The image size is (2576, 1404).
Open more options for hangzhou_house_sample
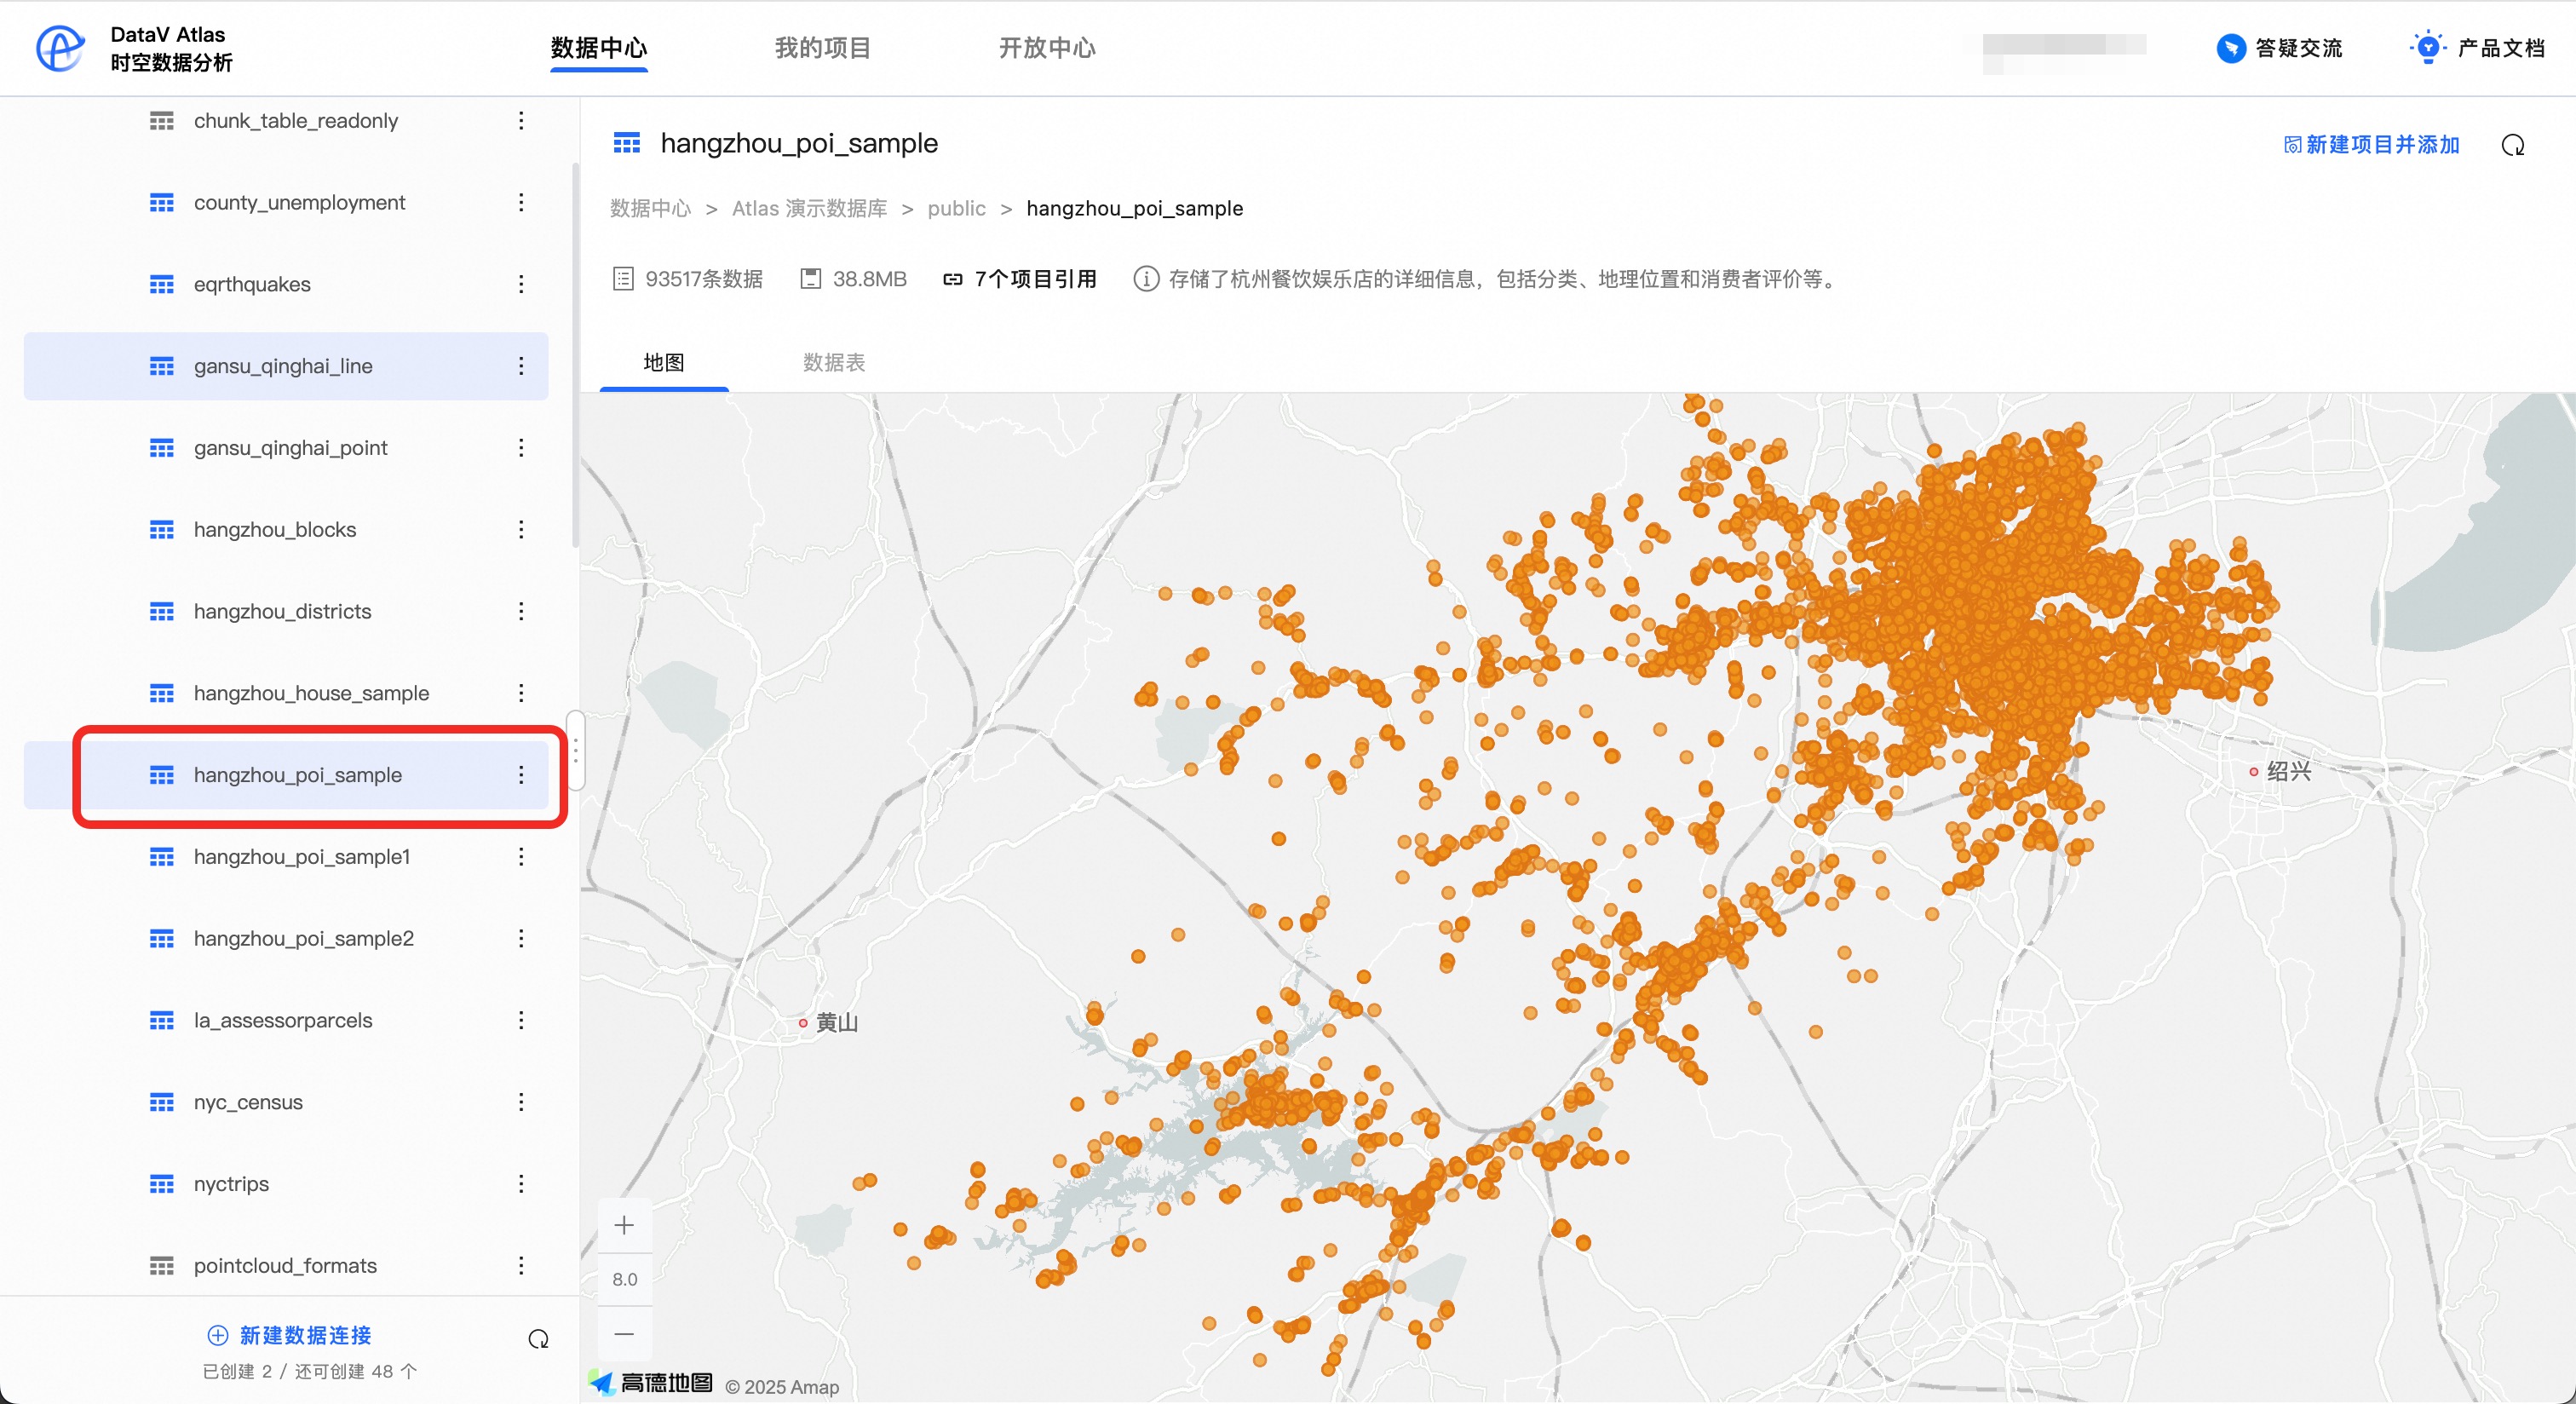521,693
